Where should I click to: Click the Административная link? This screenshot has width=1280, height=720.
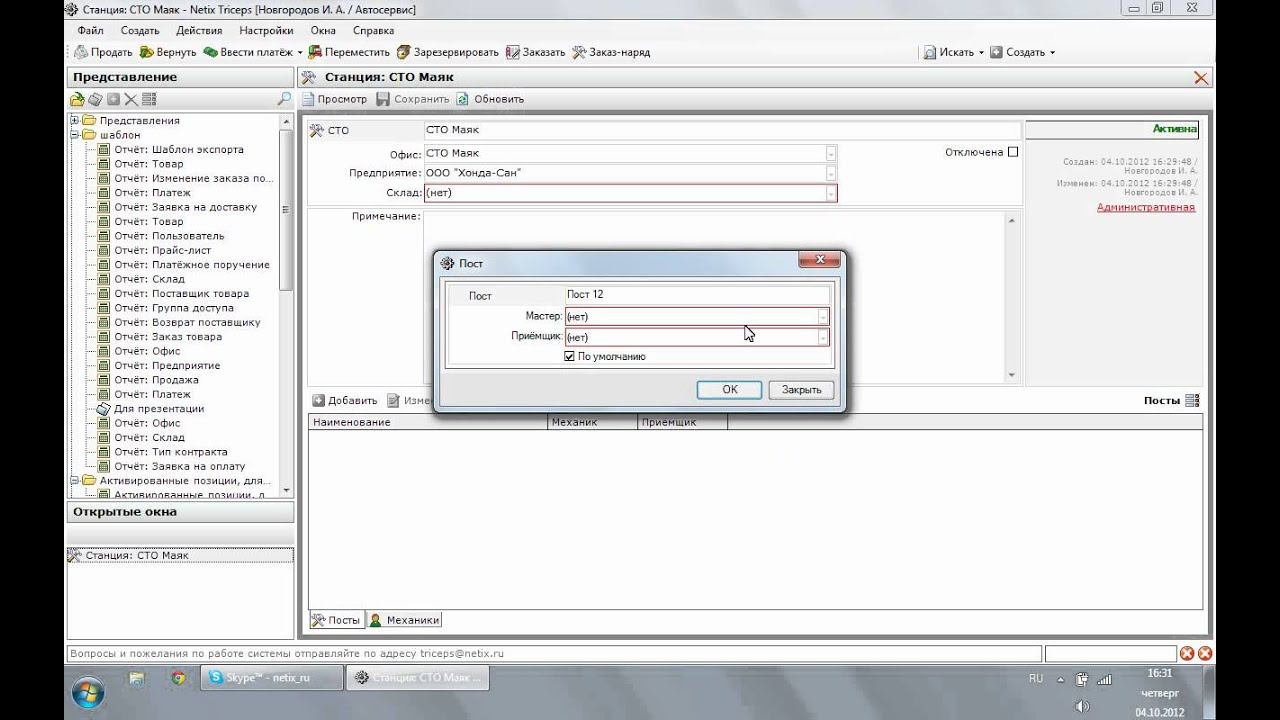point(1146,207)
